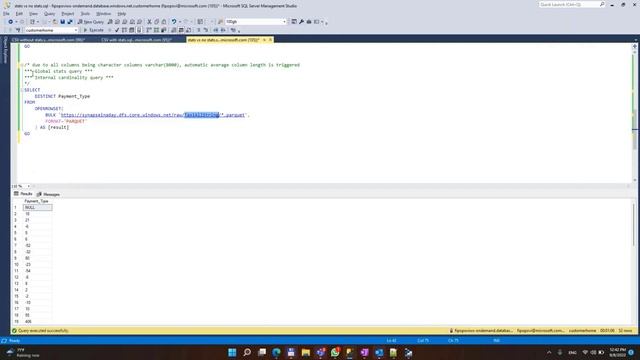
Task: Click the Parse checkmark icon
Action: pyautogui.click(x=117, y=30)
